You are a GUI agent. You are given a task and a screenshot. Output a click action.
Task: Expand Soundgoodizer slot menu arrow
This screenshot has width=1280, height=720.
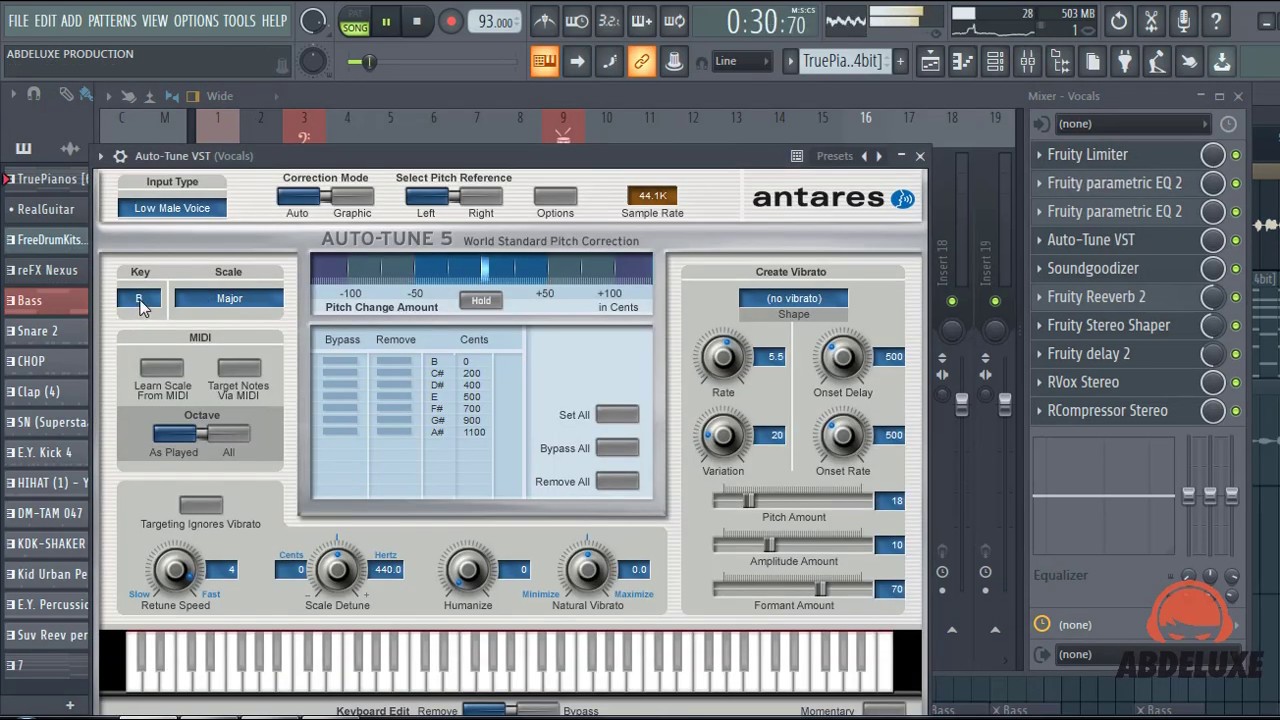coord(1039,269)
